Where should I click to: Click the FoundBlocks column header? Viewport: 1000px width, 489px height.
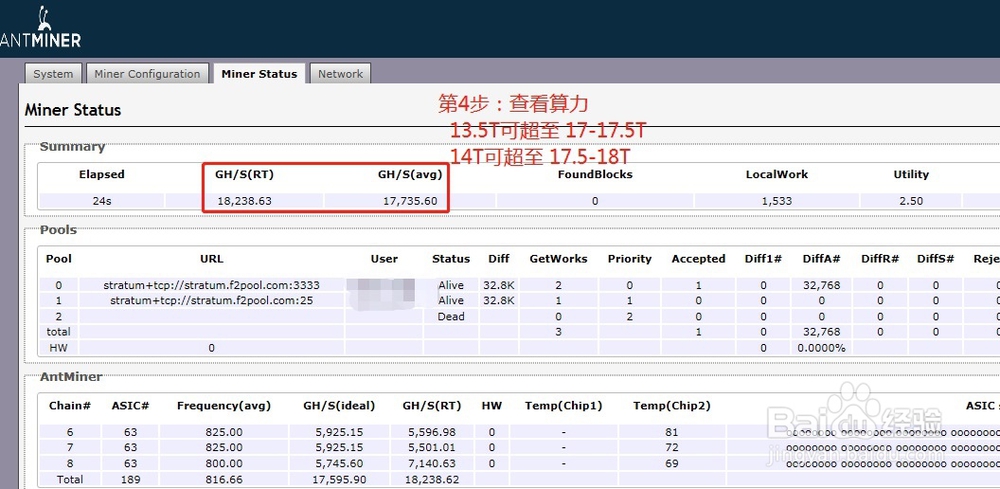point(595,174)
